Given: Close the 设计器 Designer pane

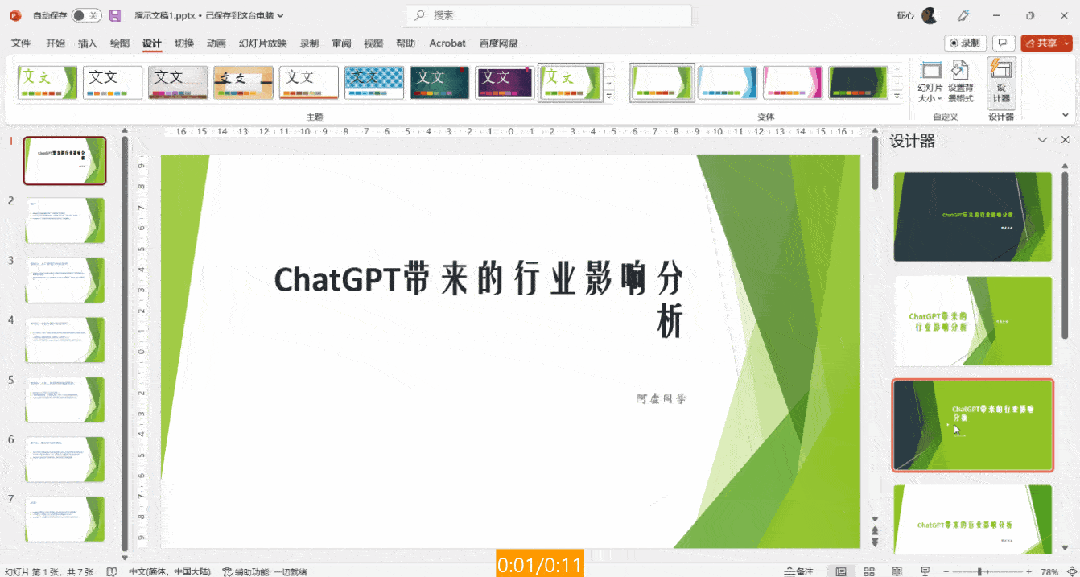Looking at the screenshot, I should (x=1065, y=140).
